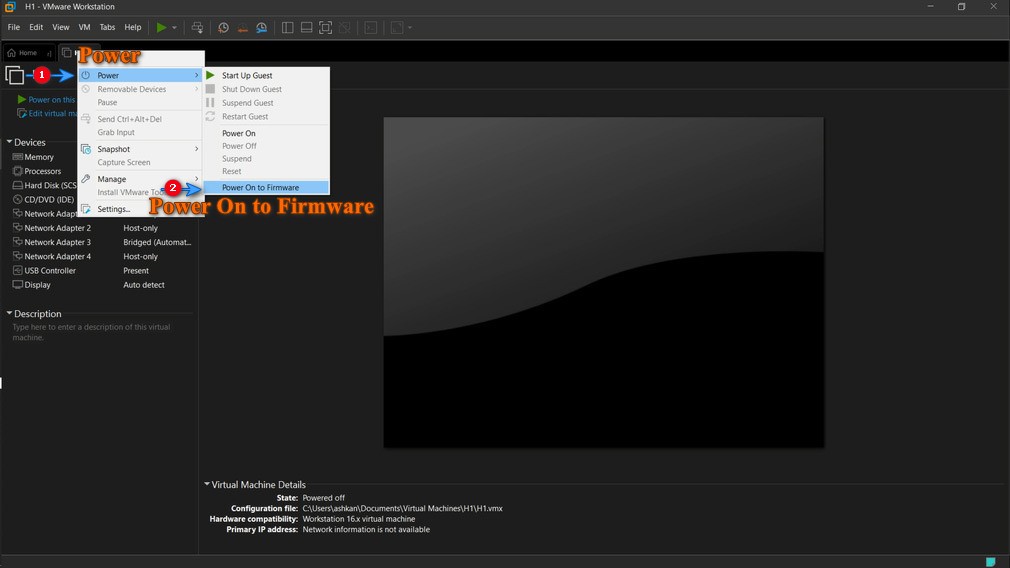
Task: Click the green Power On play toolbar button
Action: coord(161,28)
